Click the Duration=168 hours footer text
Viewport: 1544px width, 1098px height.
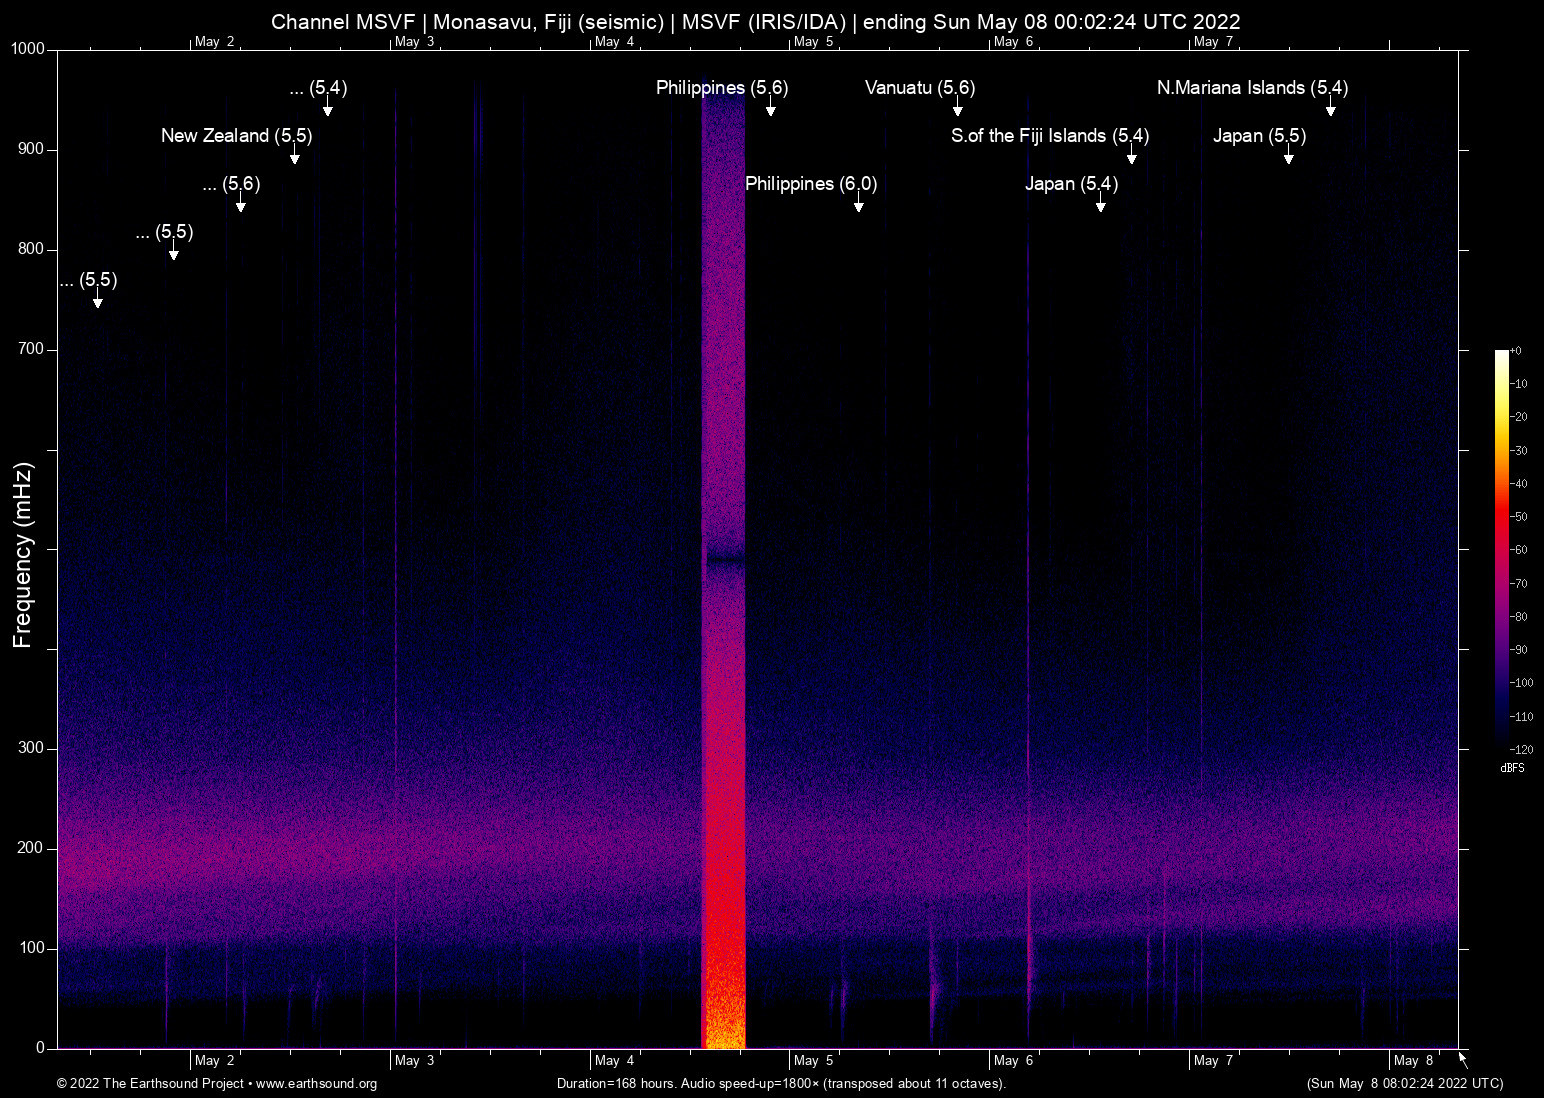pos(780,1084)
